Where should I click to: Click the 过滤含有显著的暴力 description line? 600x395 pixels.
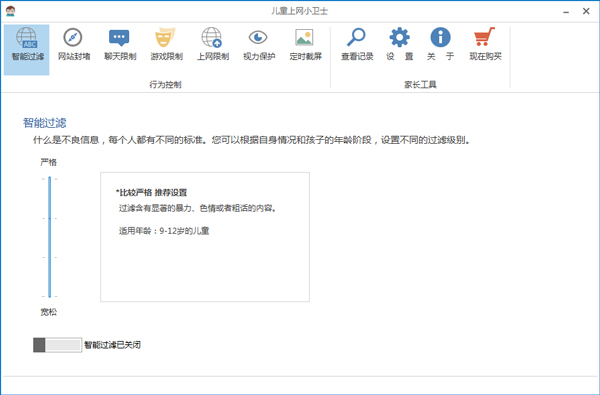[197, 209]
